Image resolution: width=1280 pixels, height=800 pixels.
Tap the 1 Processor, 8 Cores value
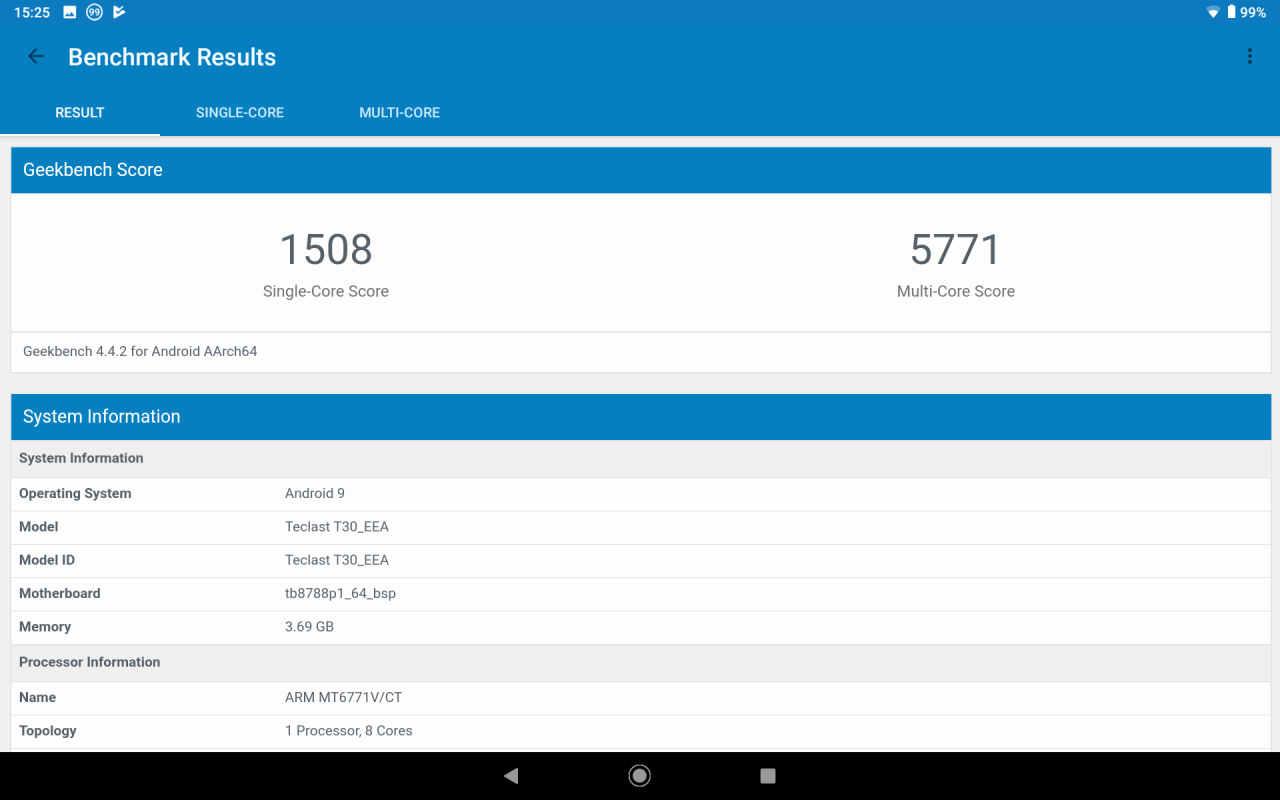click(349, 731)
